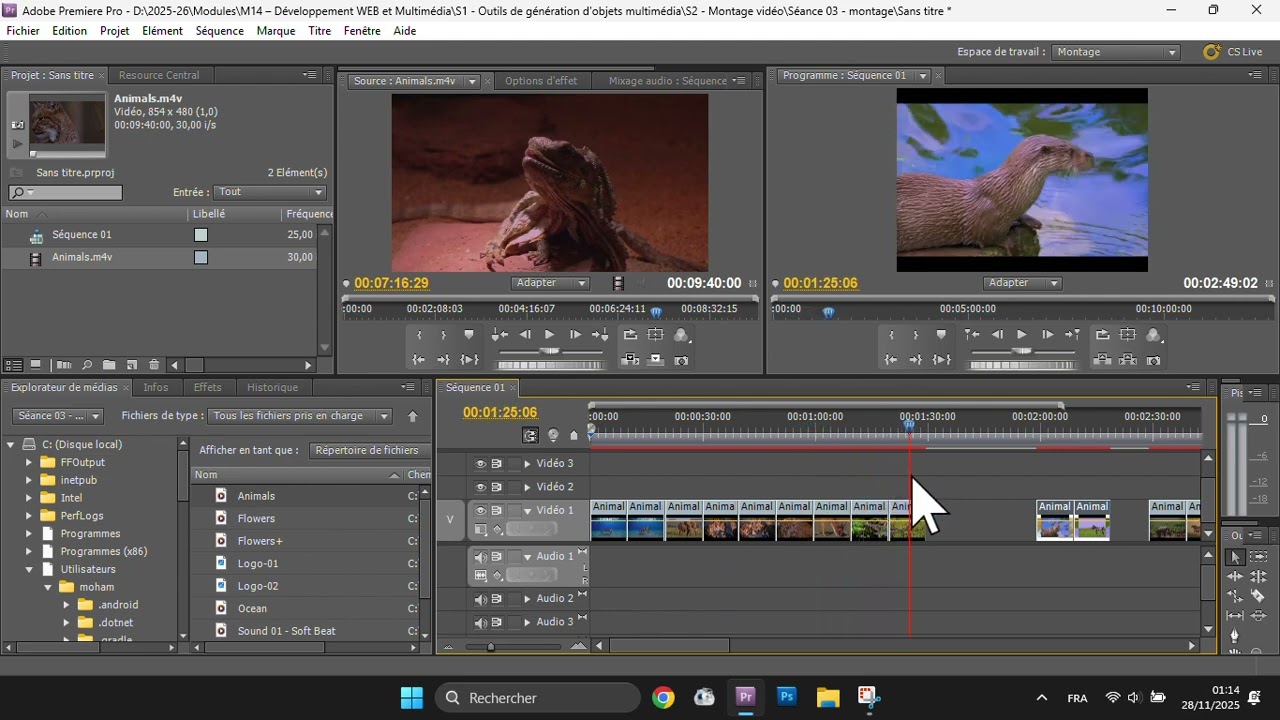The image size is (1280, 720).
Task: Expand the Audio 2 track
Action: [527, 599]
